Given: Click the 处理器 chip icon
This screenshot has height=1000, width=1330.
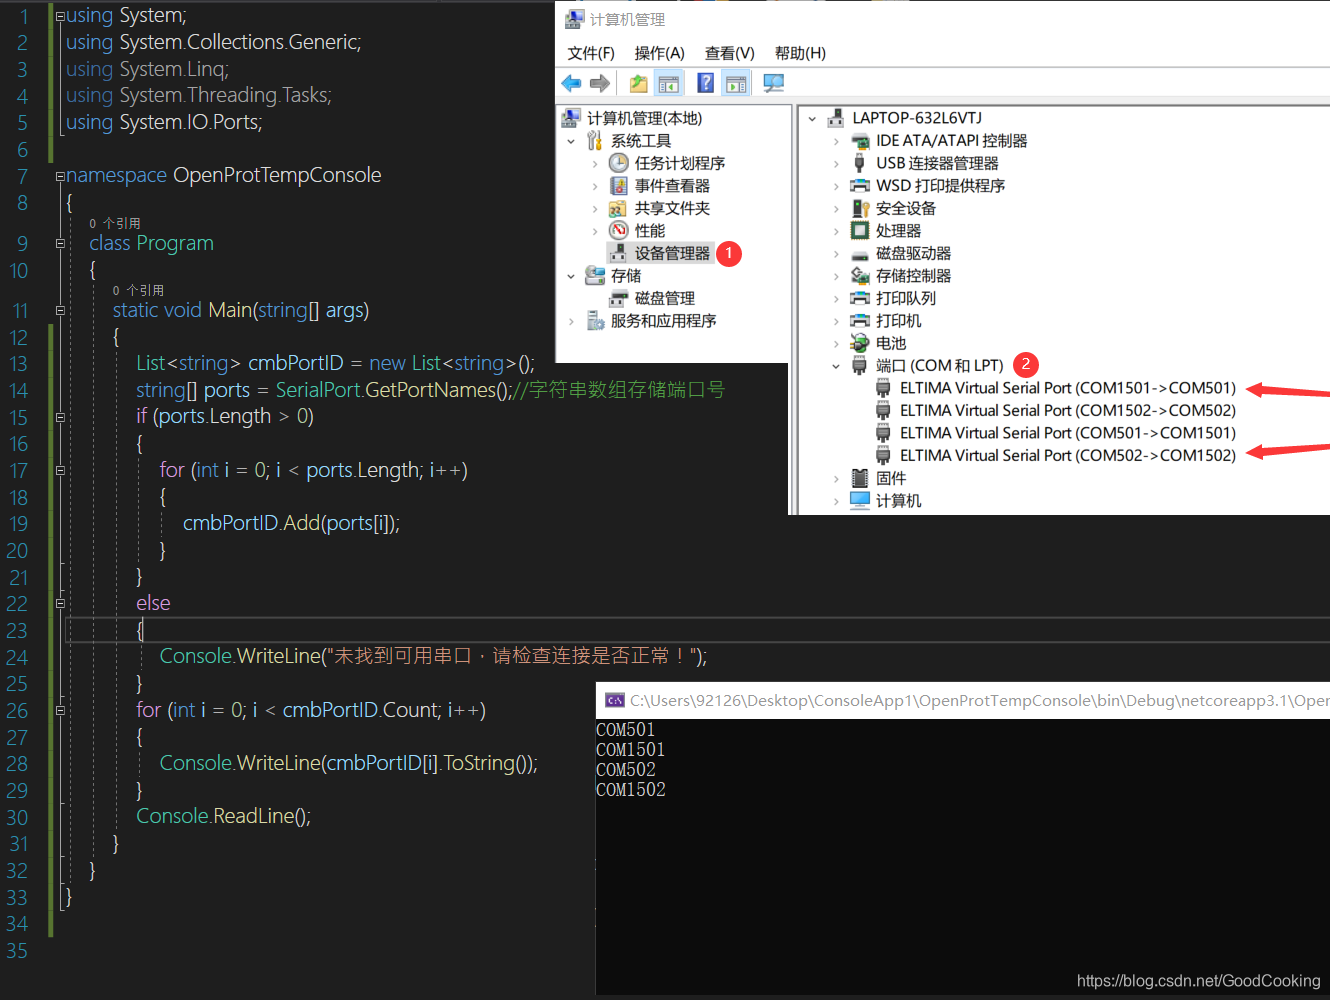Looking at the screenshot, I should coord(860,231).
